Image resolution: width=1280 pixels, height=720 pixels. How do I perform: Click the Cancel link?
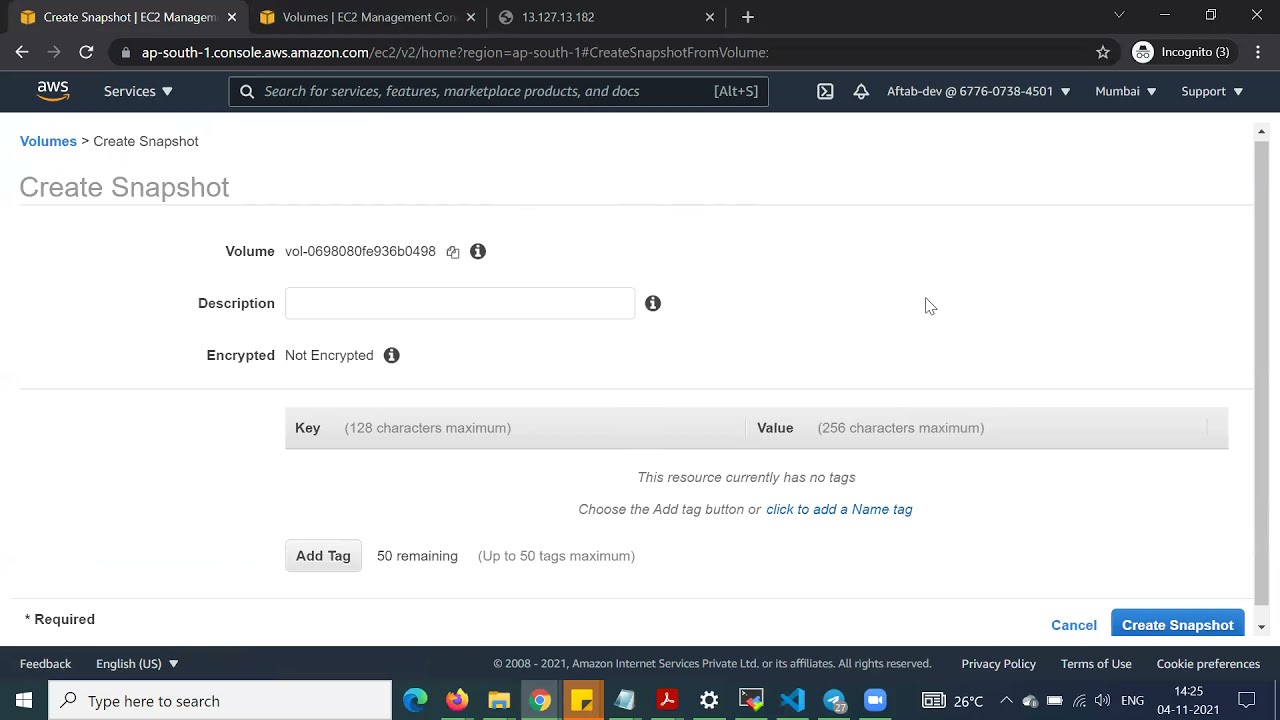(x=1074, y=625)
